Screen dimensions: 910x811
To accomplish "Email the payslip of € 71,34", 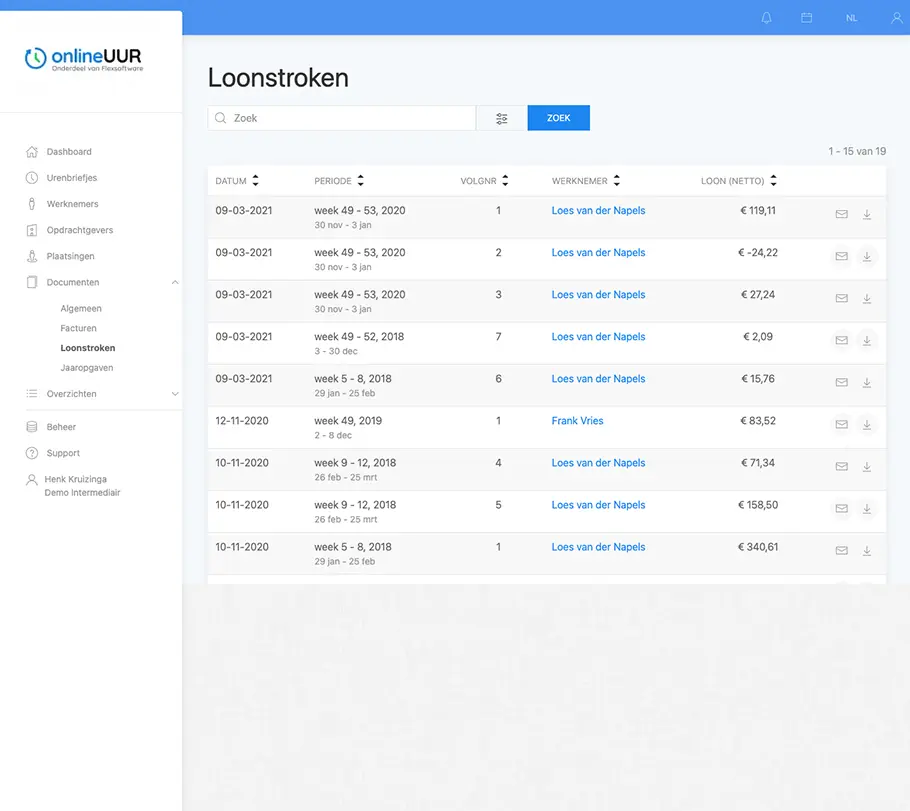I will click(x=841, y=466).
